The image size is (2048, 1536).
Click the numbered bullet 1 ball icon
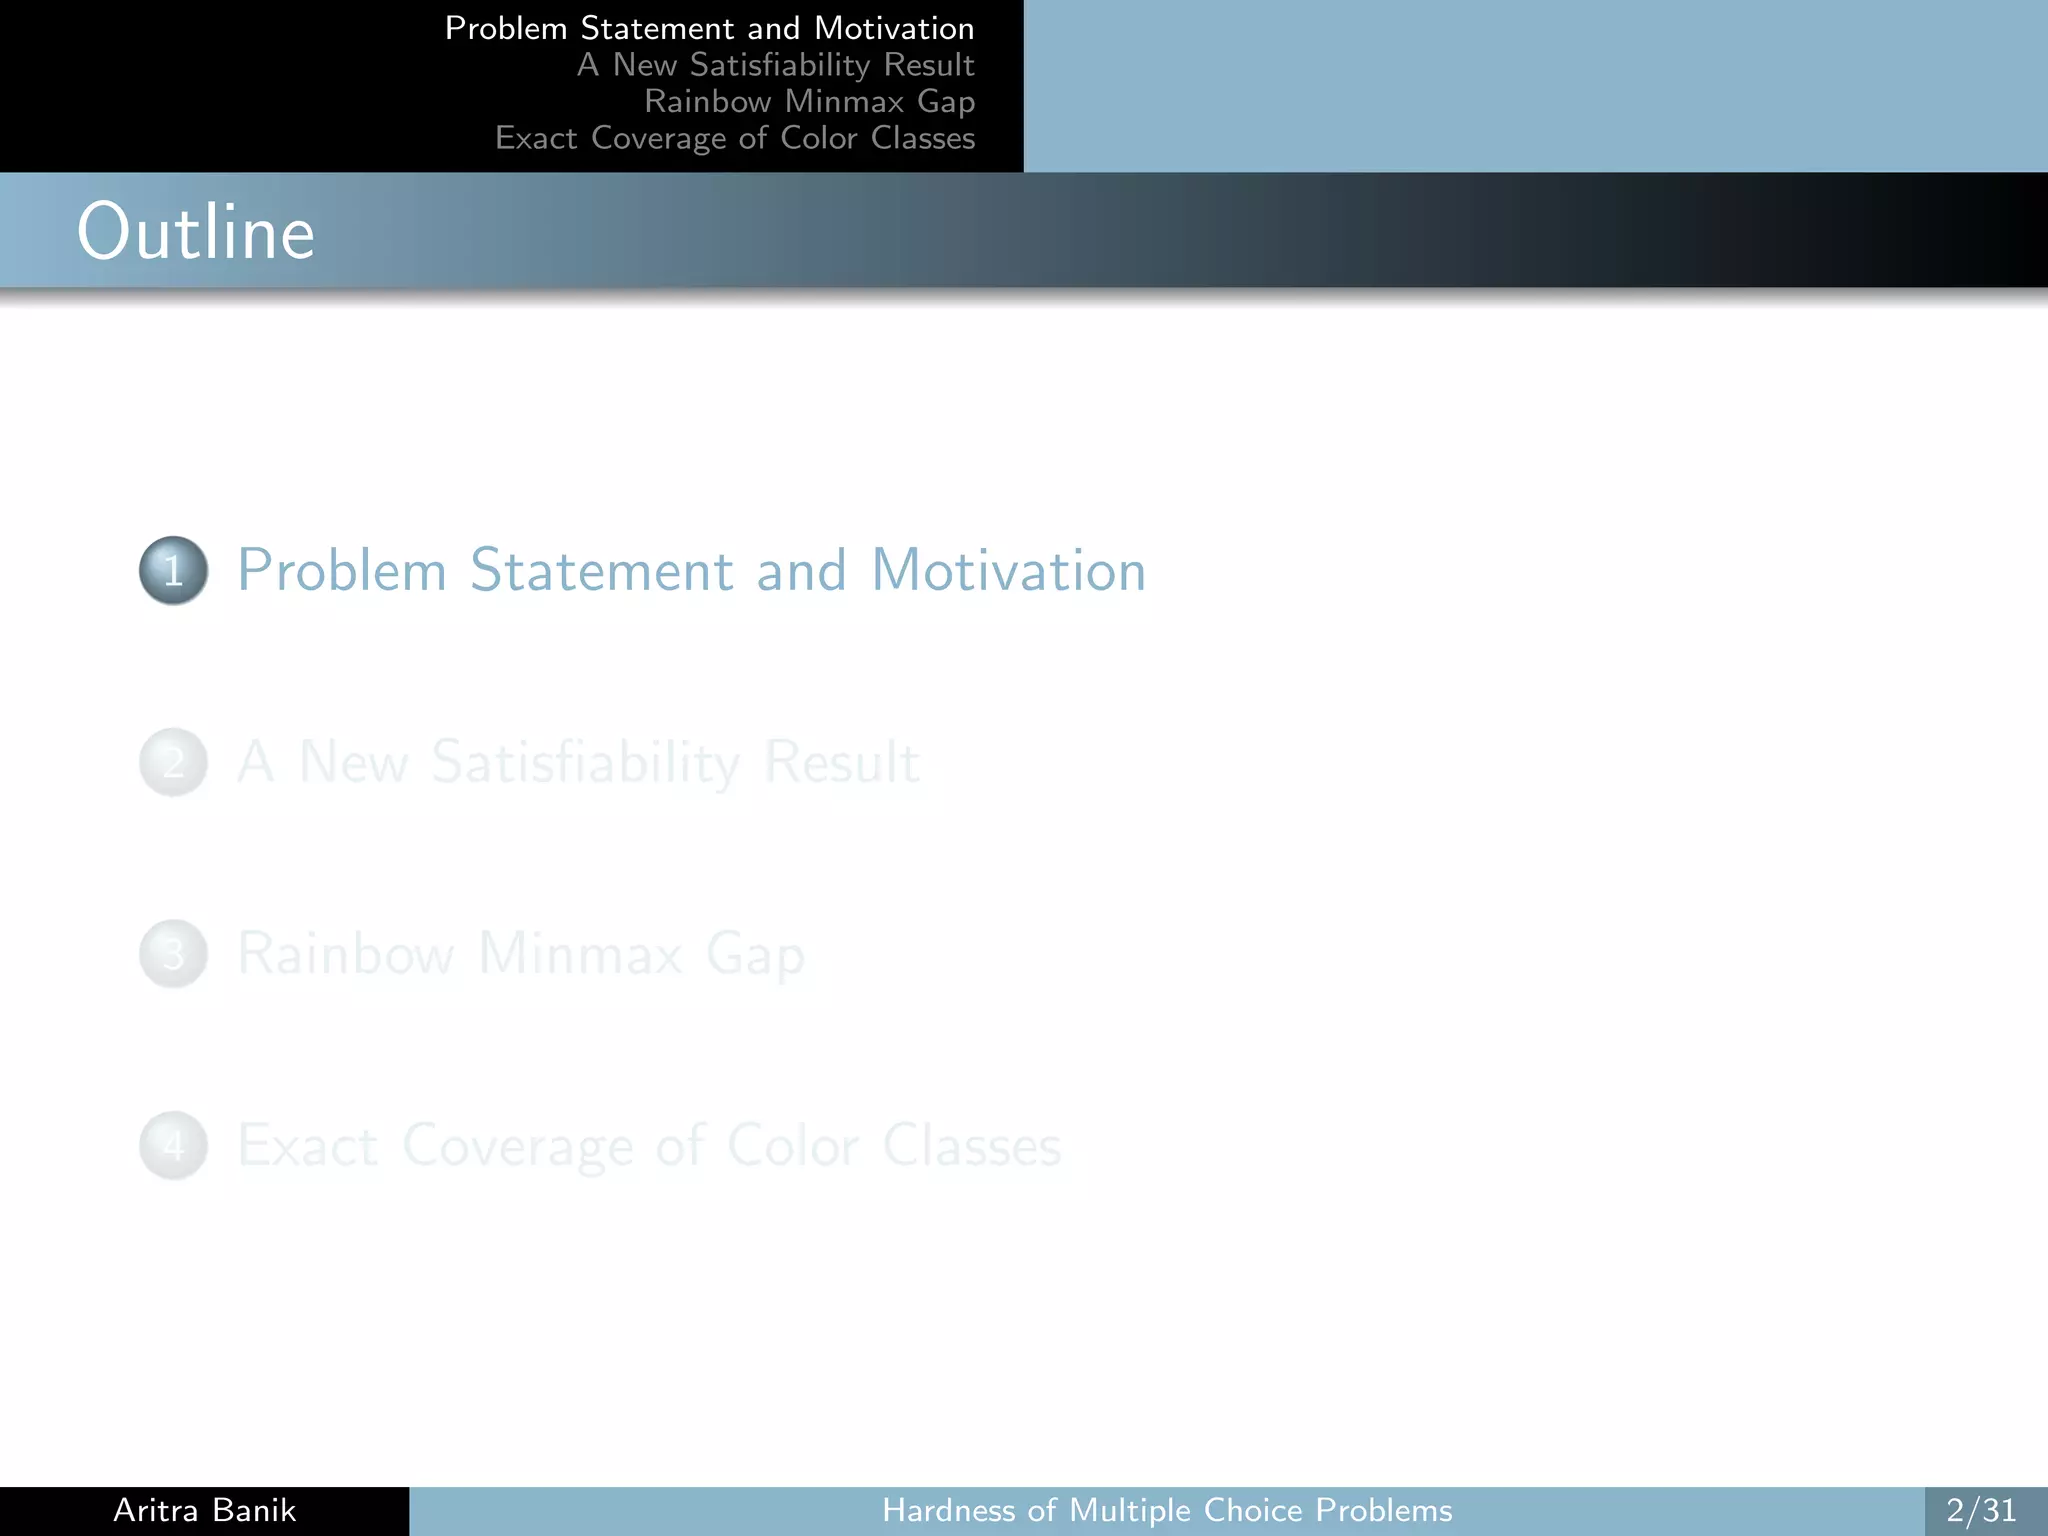[x=173, y=570]
